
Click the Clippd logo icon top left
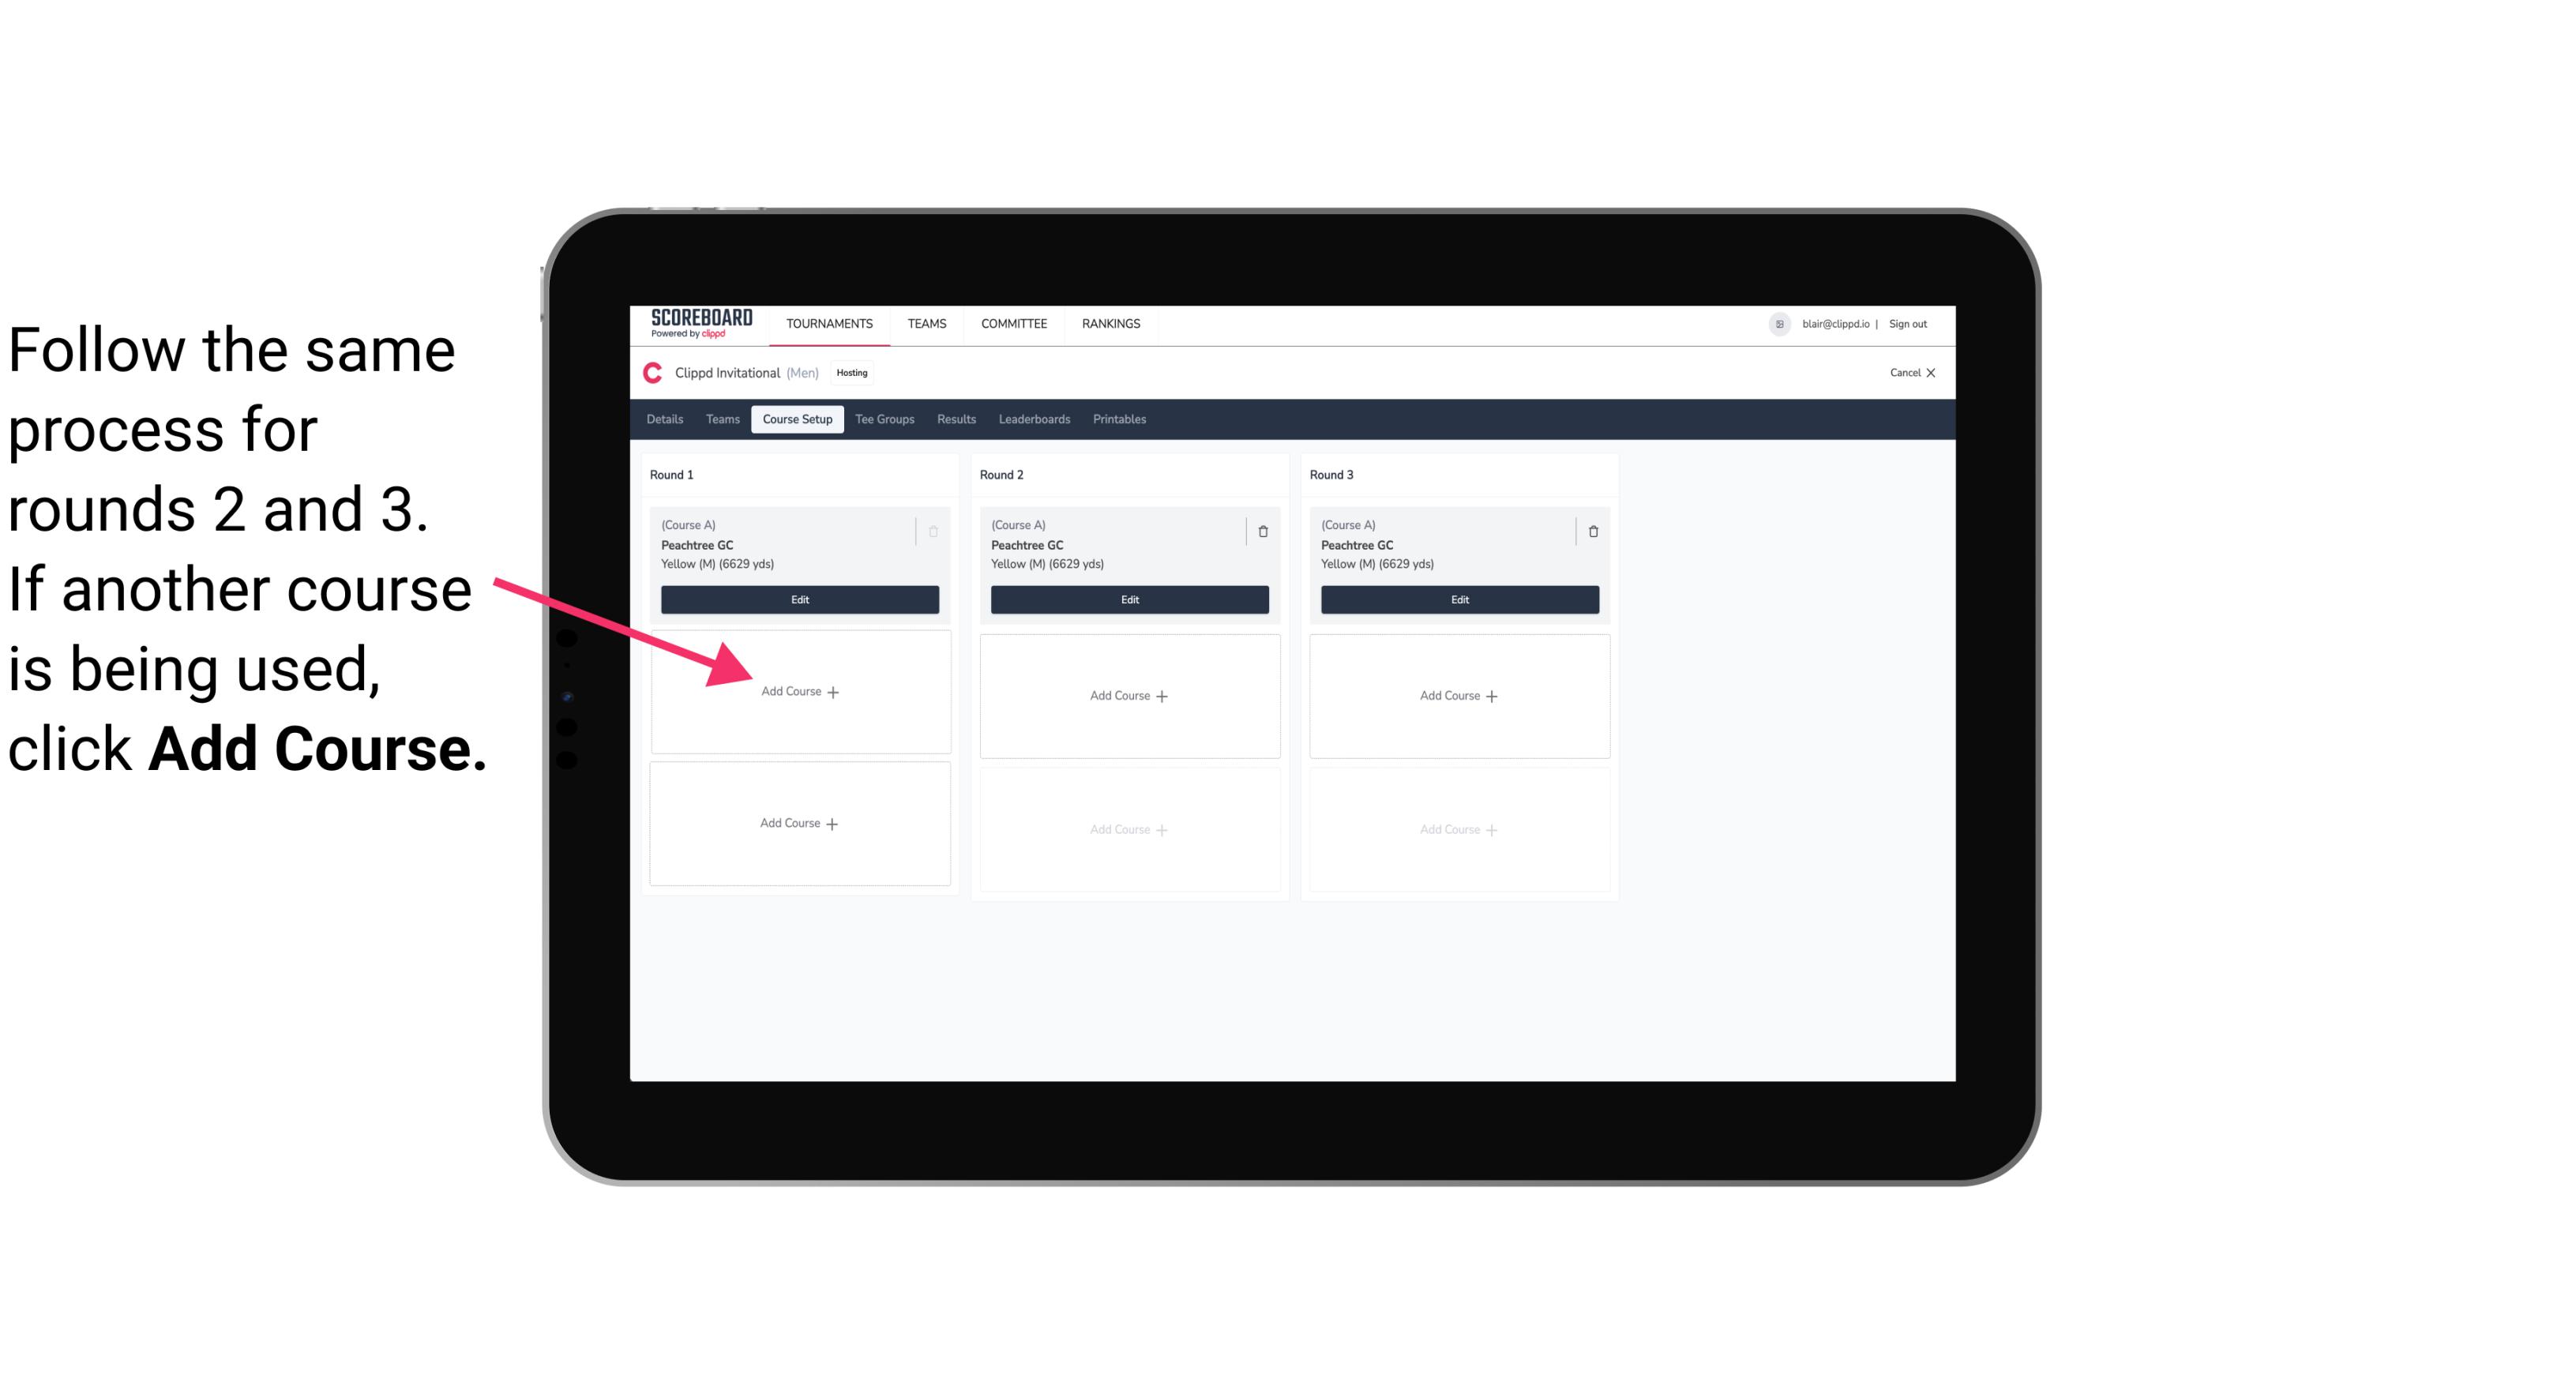[x=653, y=372]
